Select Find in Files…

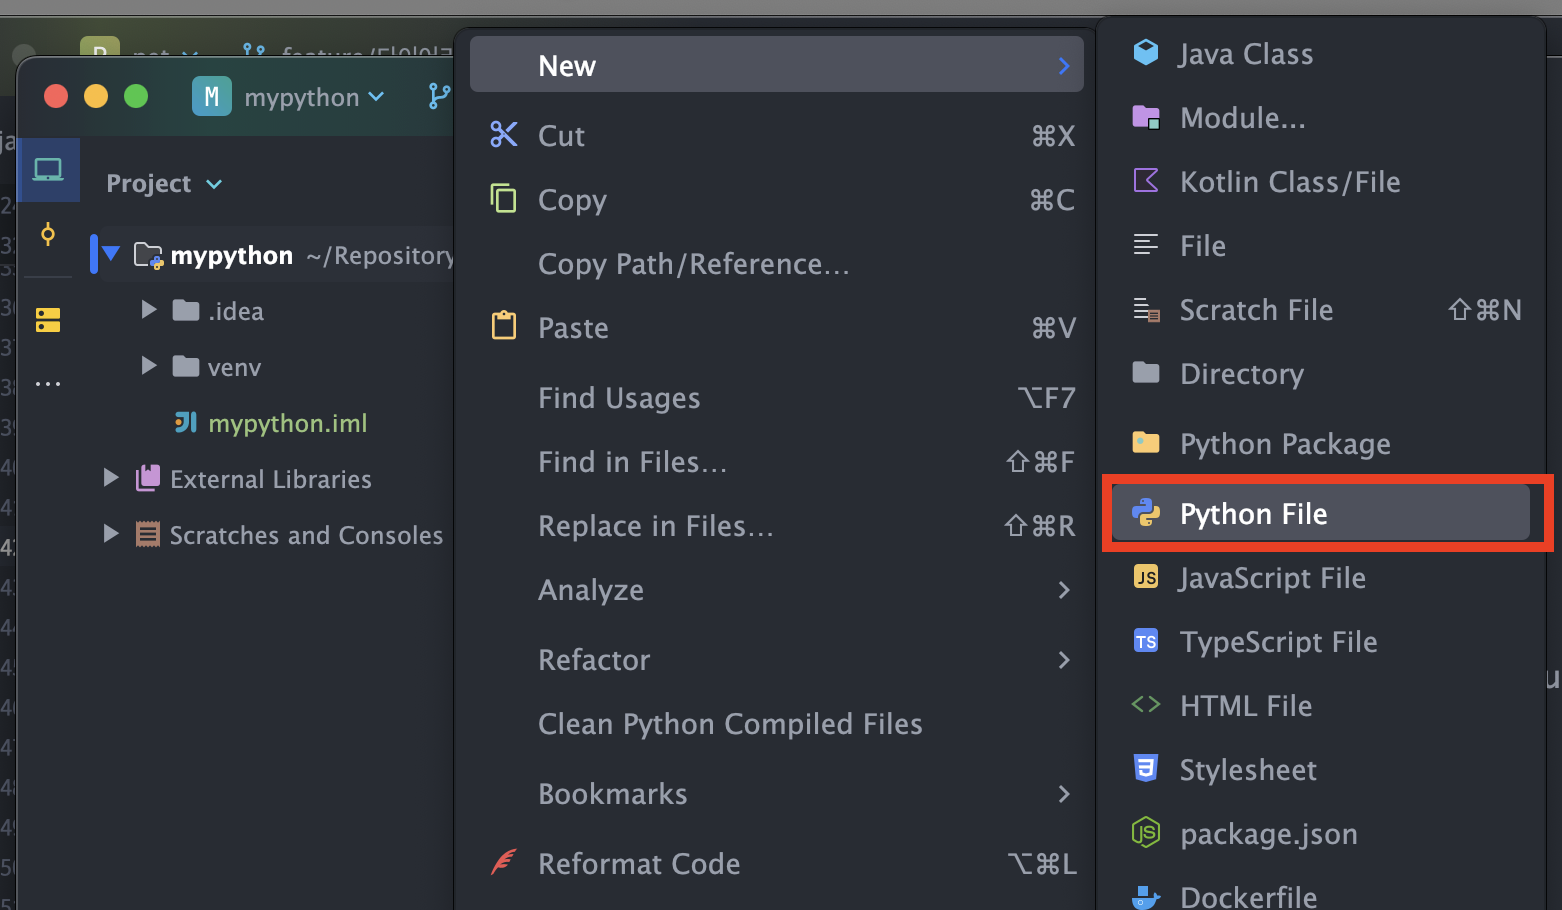(632, 462)
